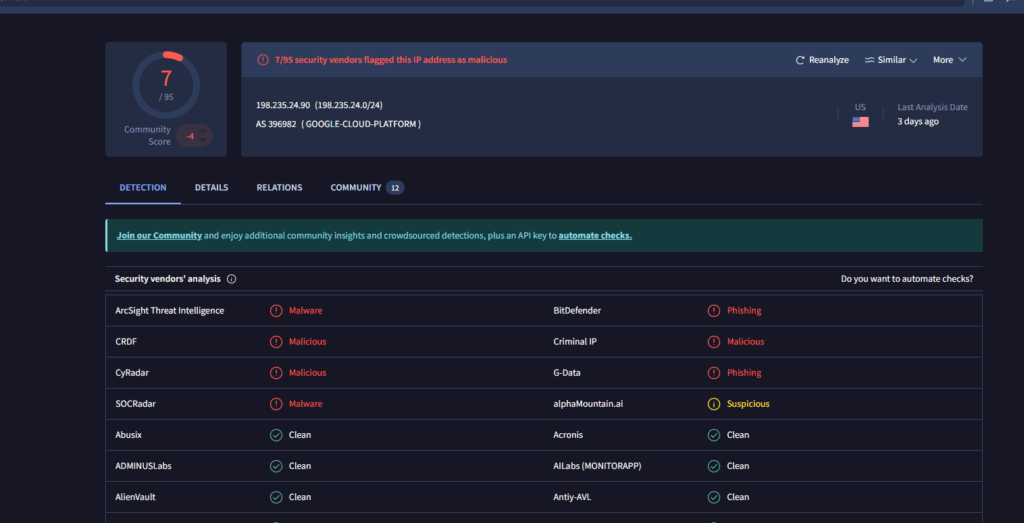Click the Community Score -4 vote badge
This screenshot has width=1024, height=523.
pyautogui.click(x=194, y=136)
